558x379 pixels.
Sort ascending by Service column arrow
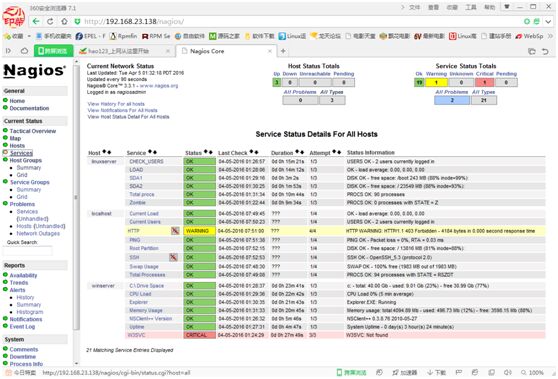(150, 152)
